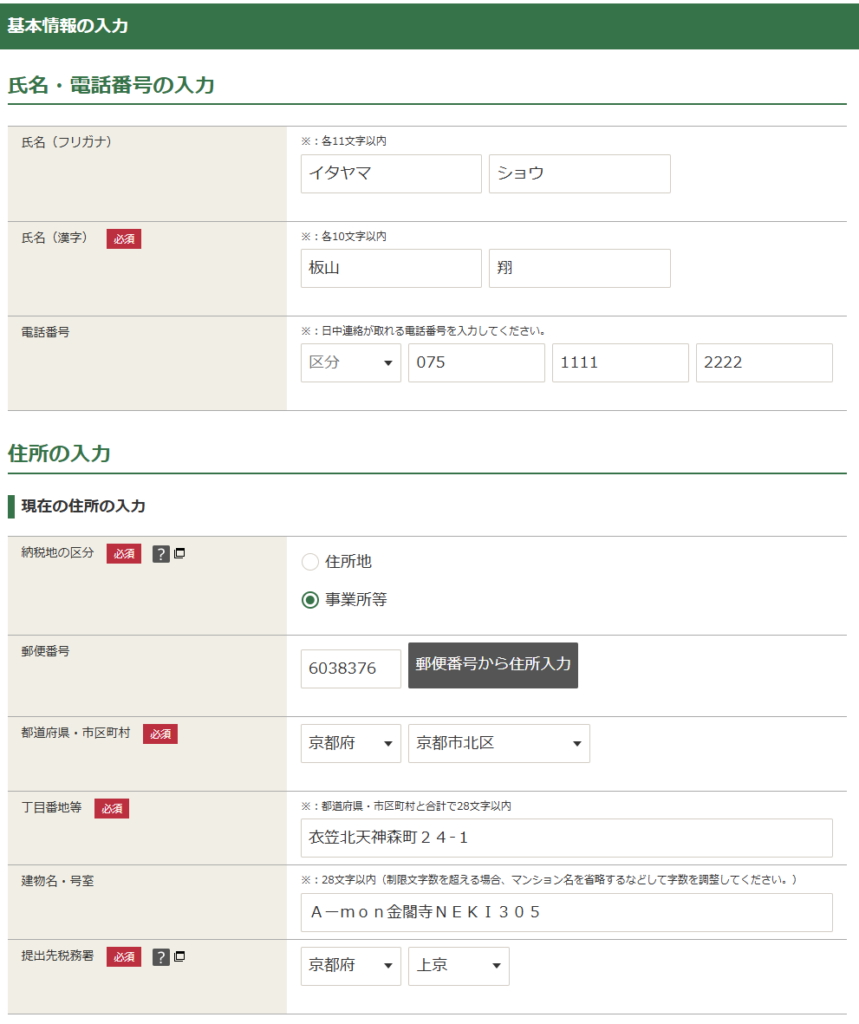This screenshot has height=1024, width=859.
Task: Select the 住所地 radio button
Action: pyautogui.click(x=310, y=562)
